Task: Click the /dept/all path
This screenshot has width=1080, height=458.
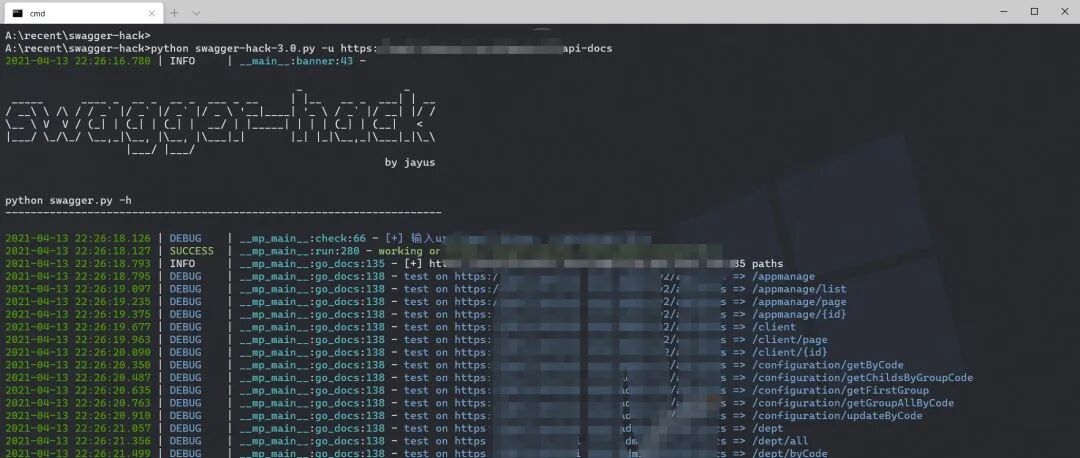Action: (x=780, y=441)
